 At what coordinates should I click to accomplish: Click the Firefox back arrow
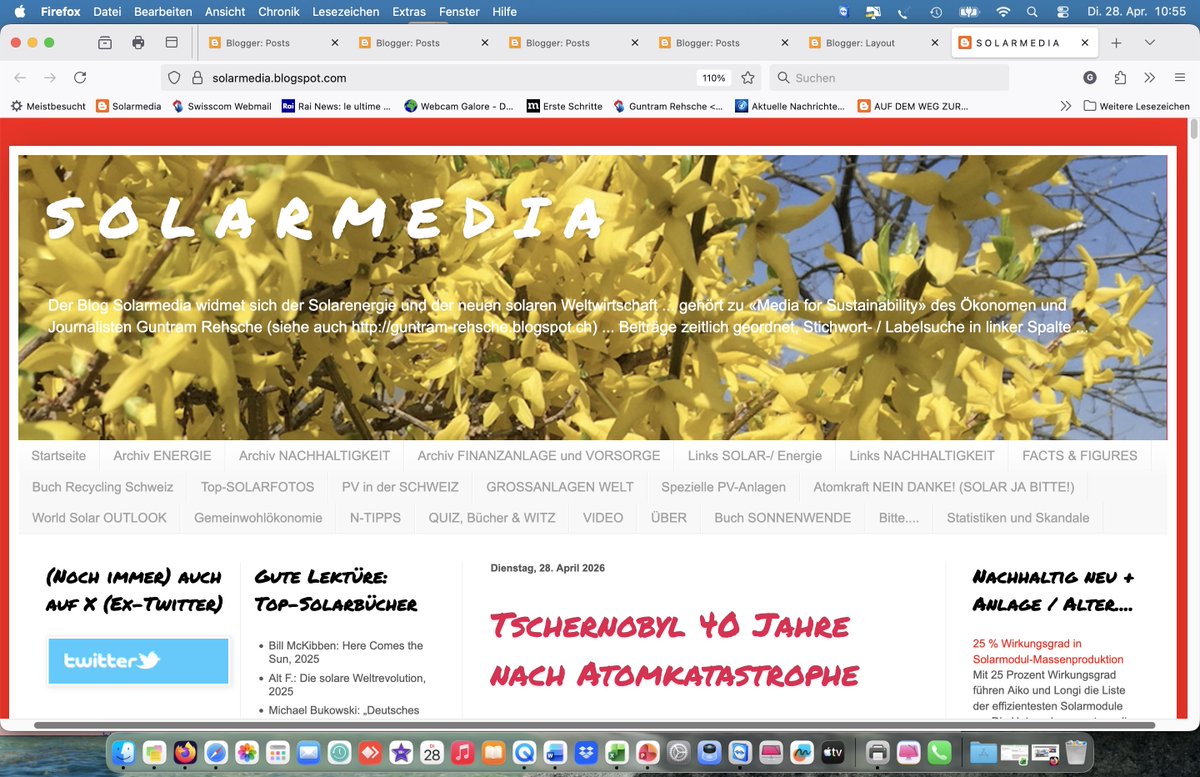pyautogui.click(x=21, y=78)
